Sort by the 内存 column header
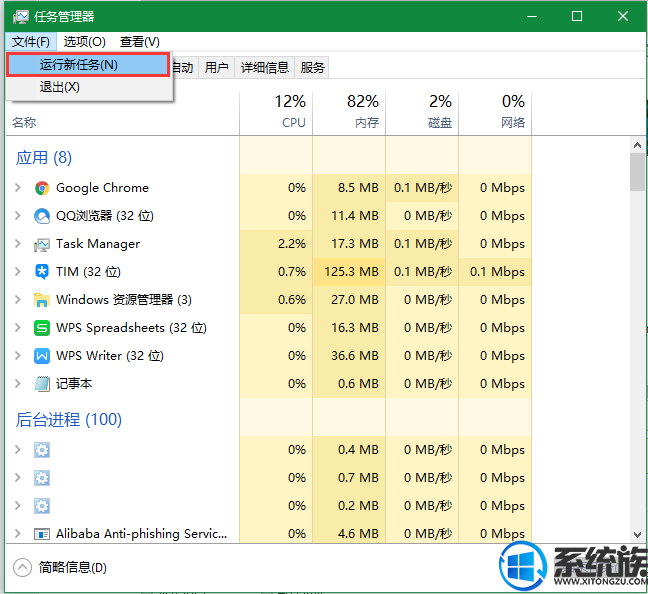Viewport: 648px width, 594px height. click(x=349, y=113)
